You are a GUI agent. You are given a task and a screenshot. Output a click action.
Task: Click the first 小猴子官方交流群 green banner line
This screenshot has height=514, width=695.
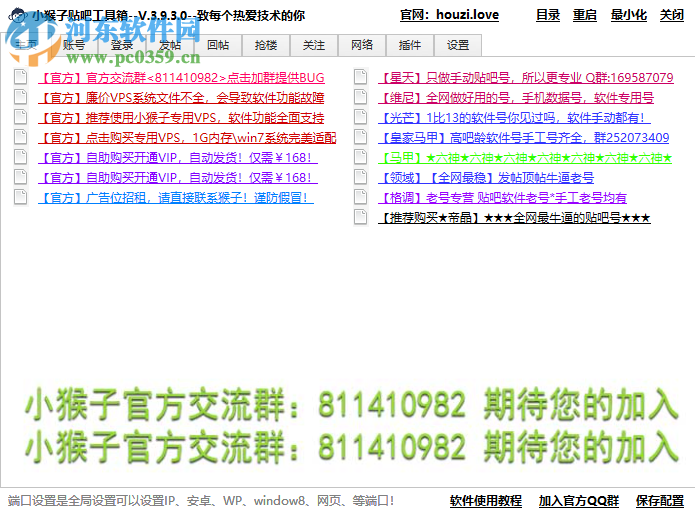point(351,405)
